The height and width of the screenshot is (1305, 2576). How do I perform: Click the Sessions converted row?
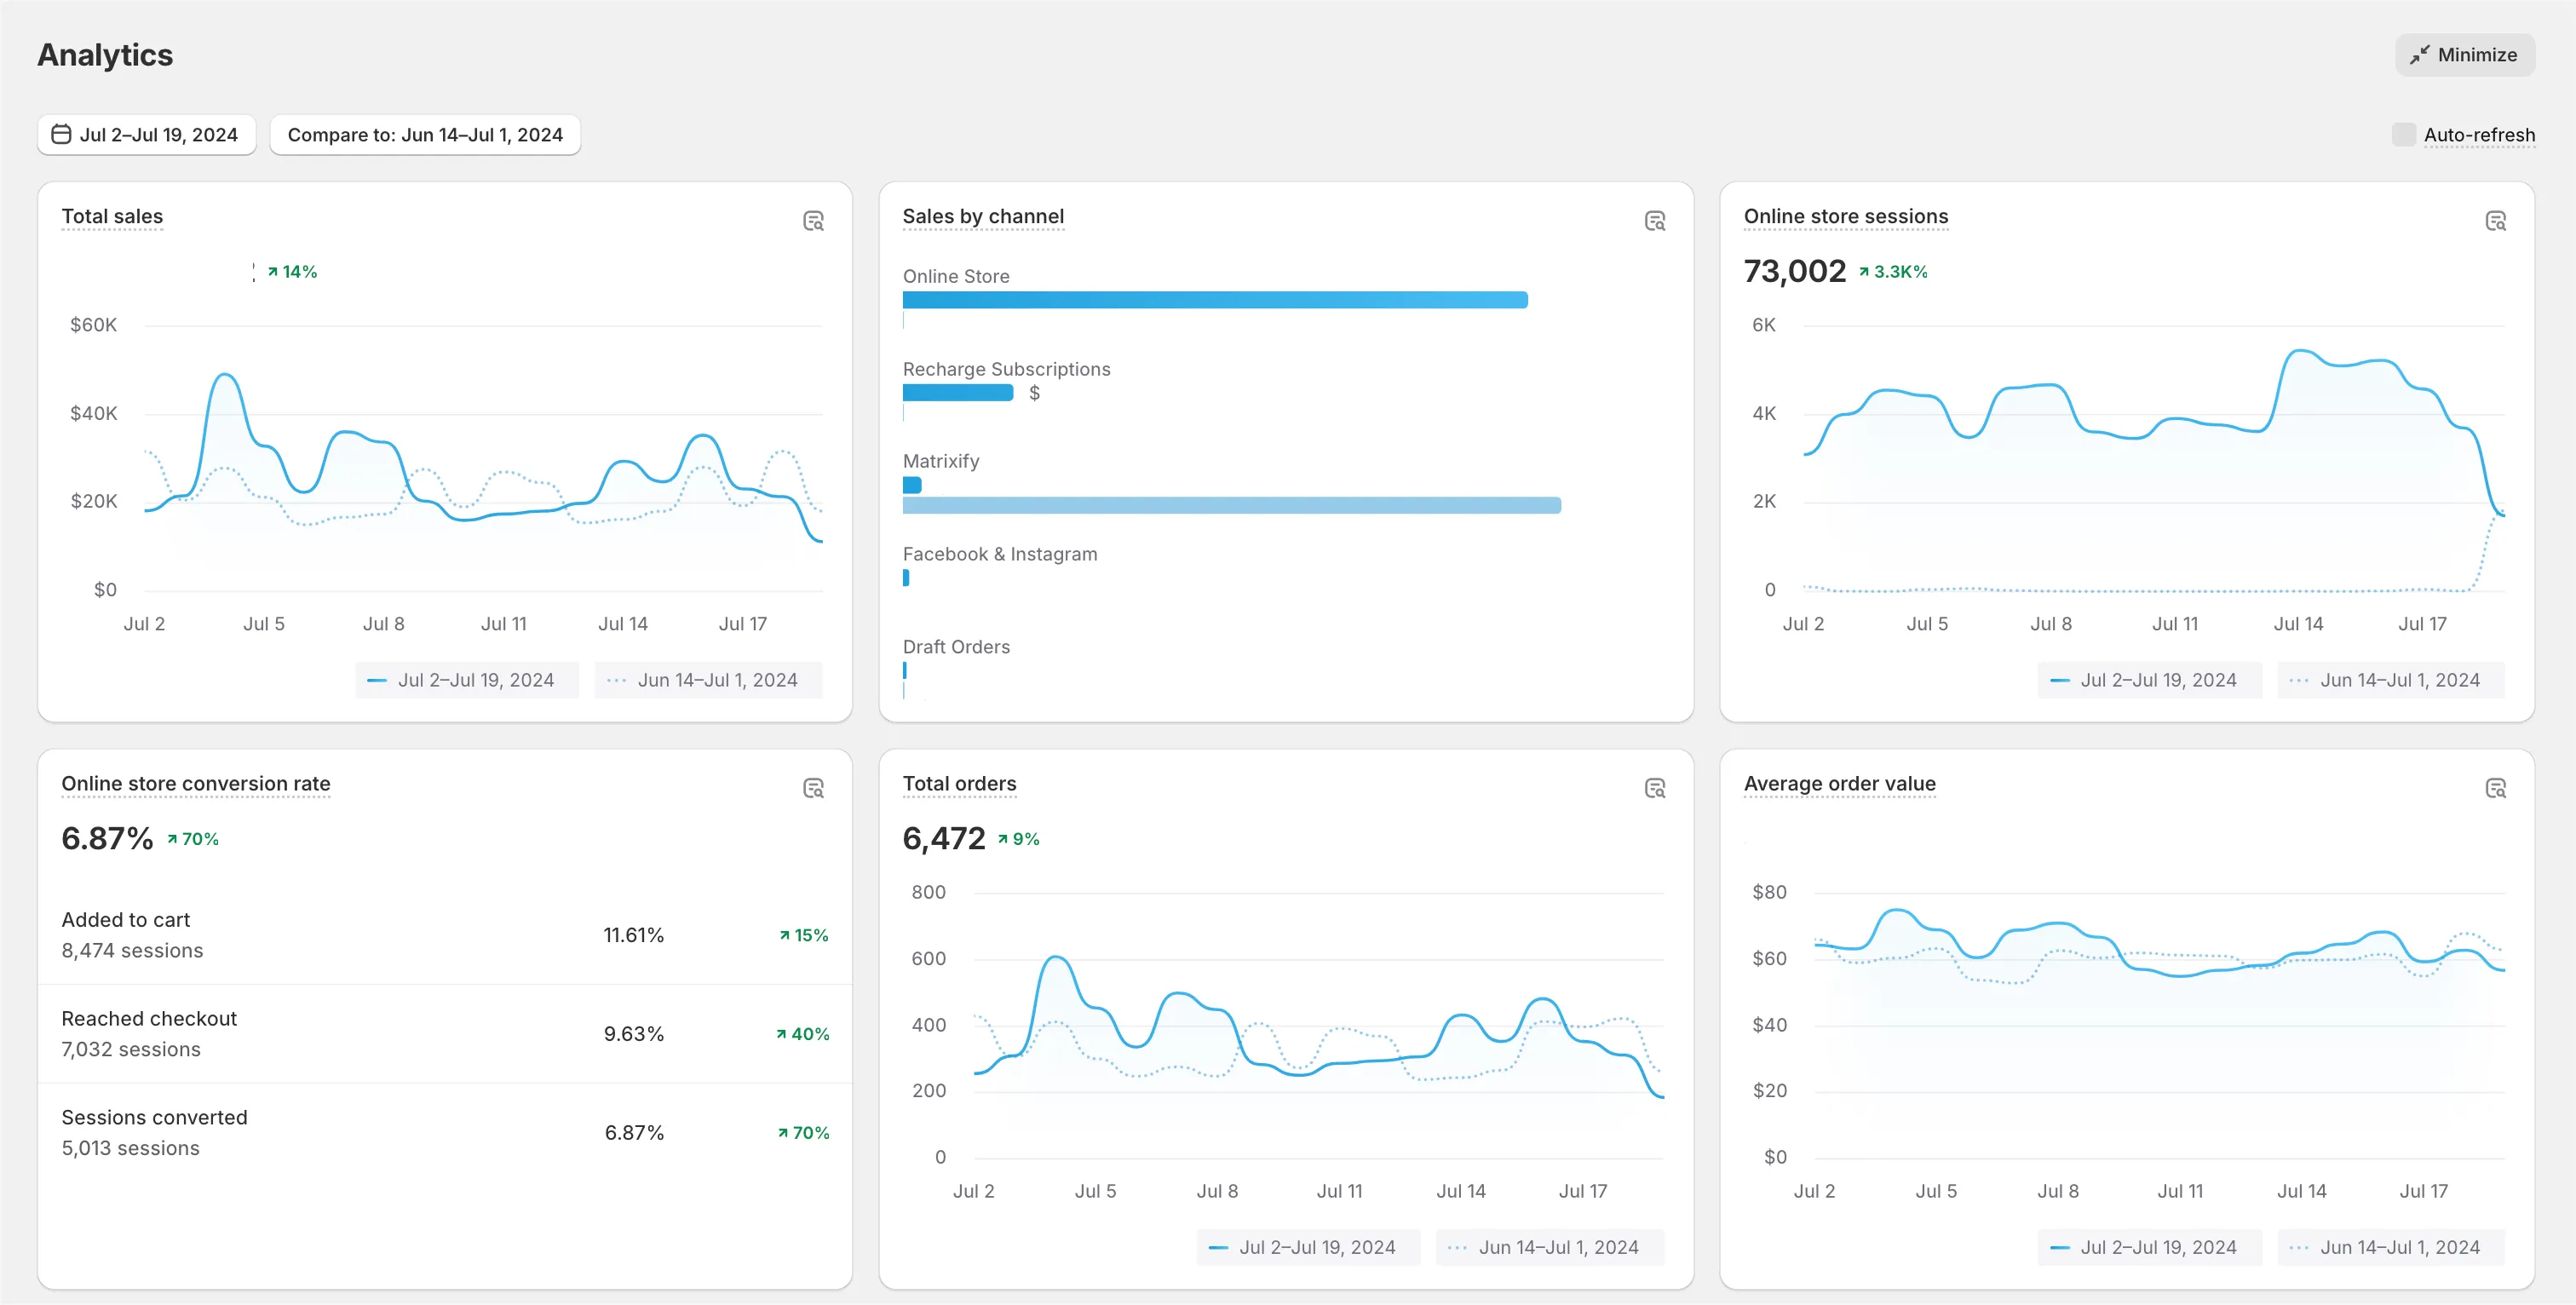point(445,1132)
